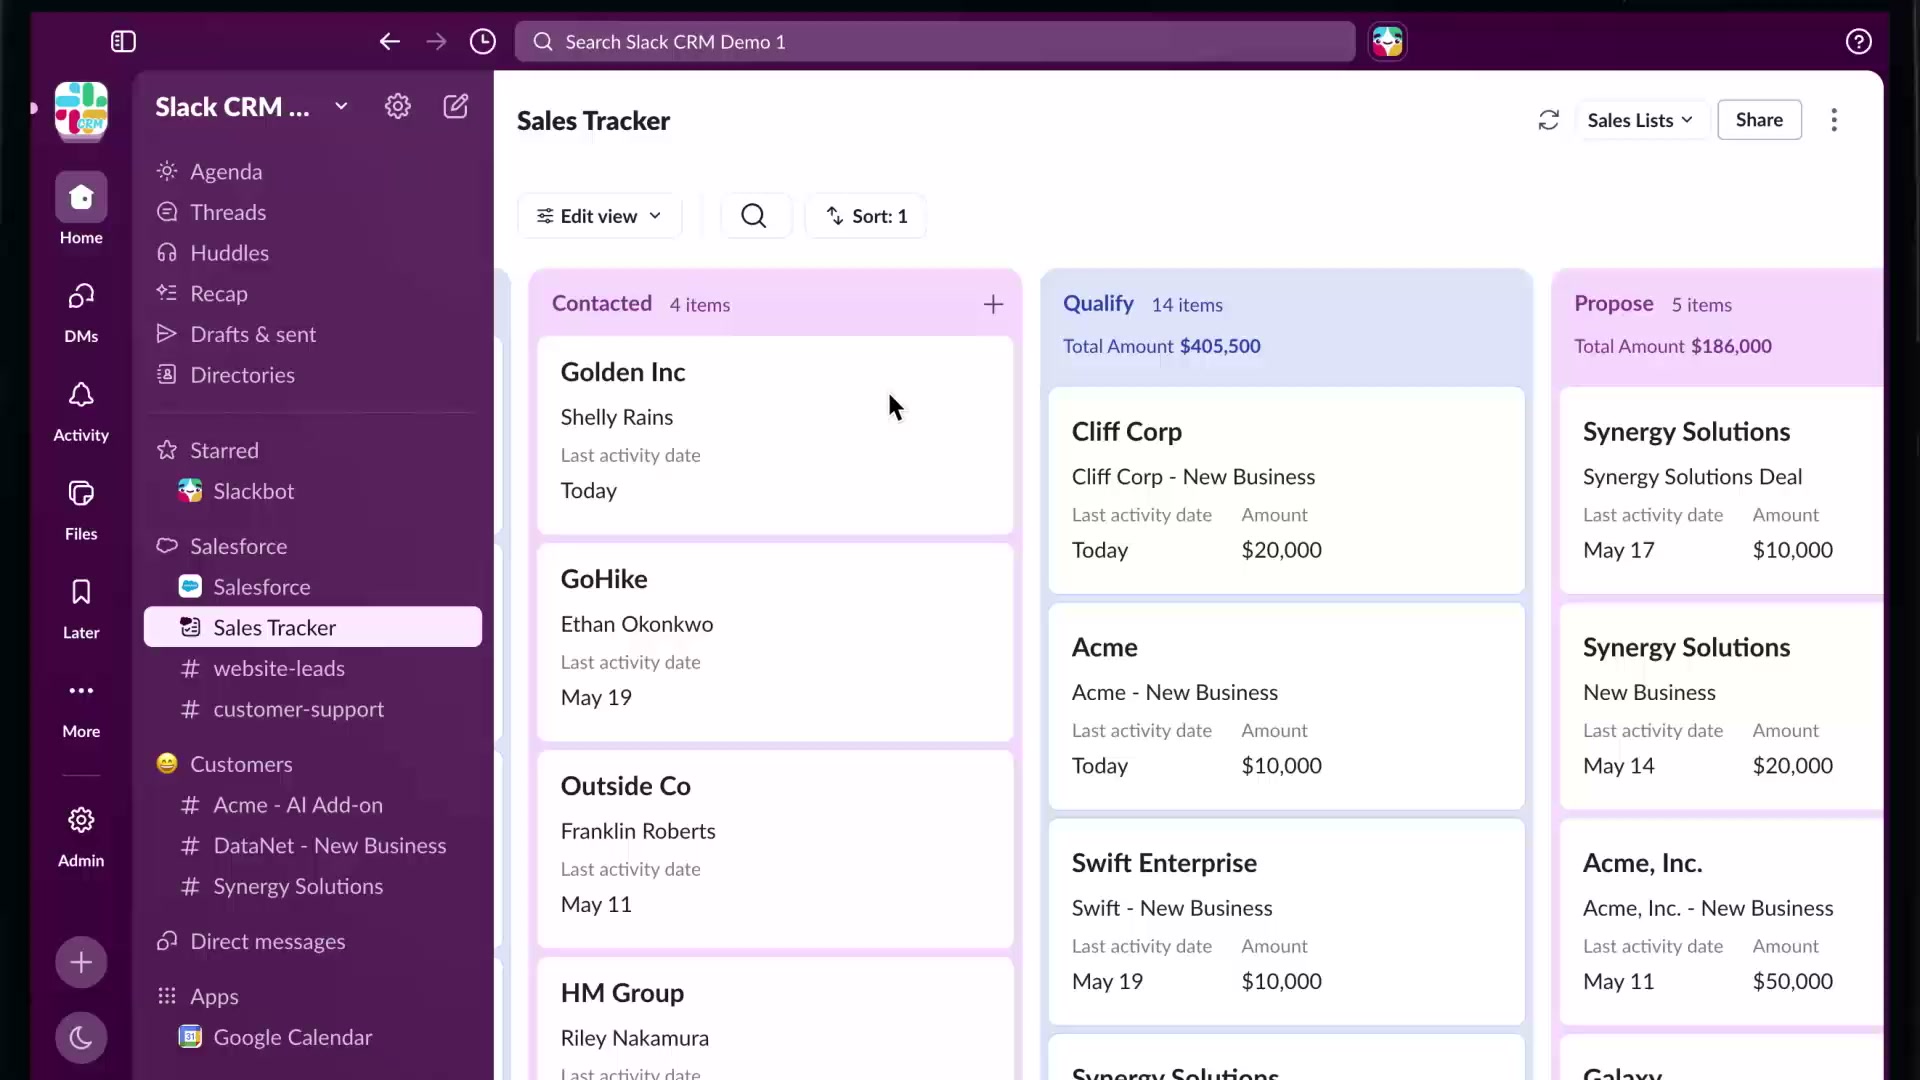Image resolution: width=1920 pixels, height=1080 pixels.
Task: Open the help question mark icon
Action: (1858, 41)
